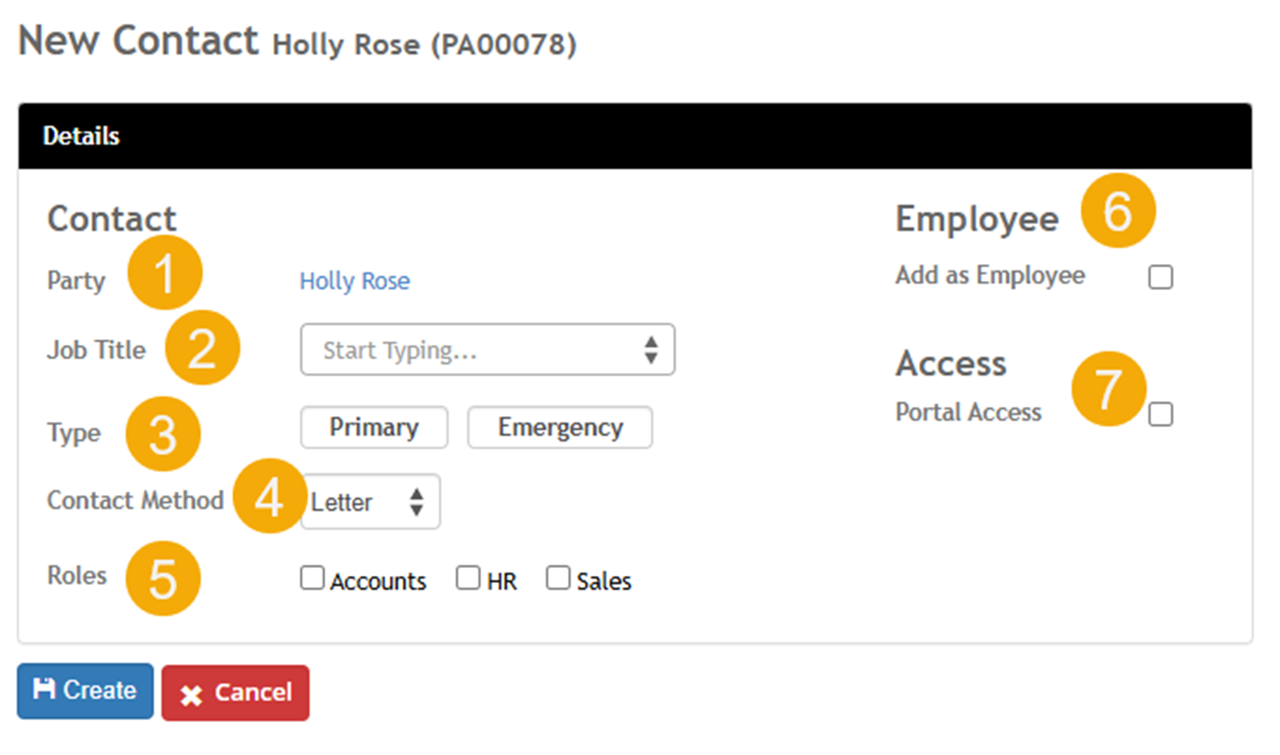Click the PA00078 party reference text
Image resolution: width=1280 pixels, height=755 pixels.
(504, 46)
